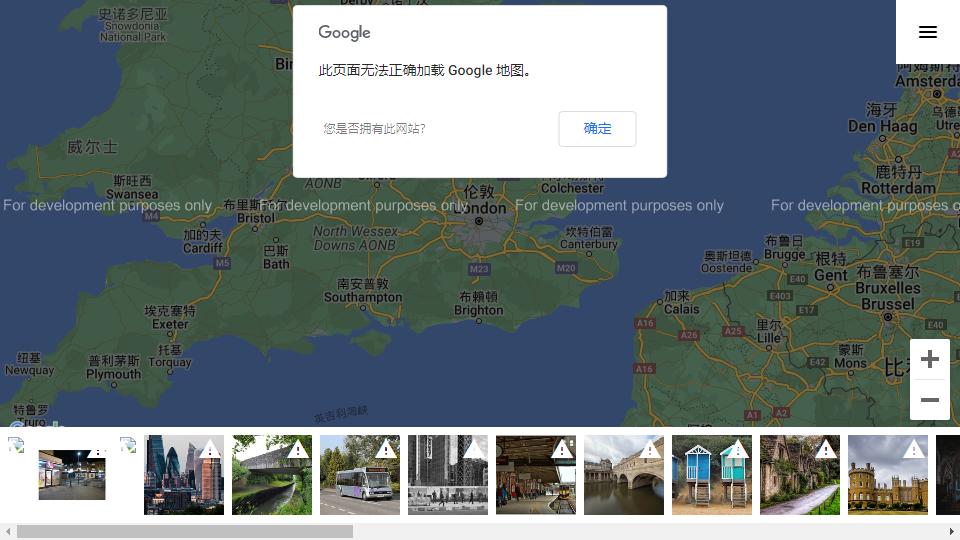This screenshot has width=960, height=540.
Task: Click the warning triangle on the canal bridge photo
Action: pos(298,450)
